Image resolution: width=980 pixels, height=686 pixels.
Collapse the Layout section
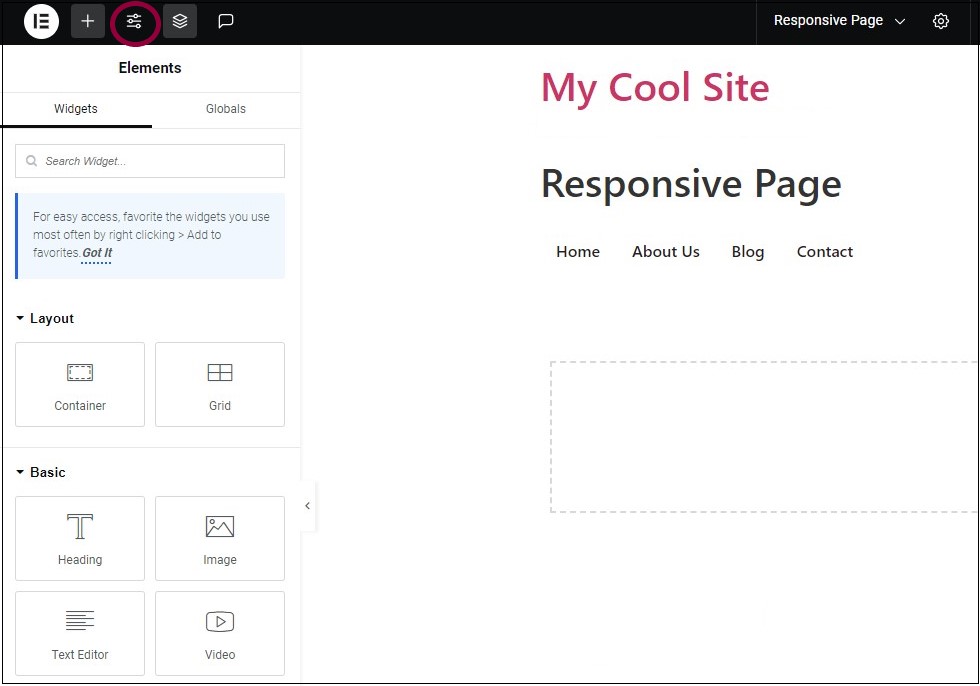[x=45, y=319]
